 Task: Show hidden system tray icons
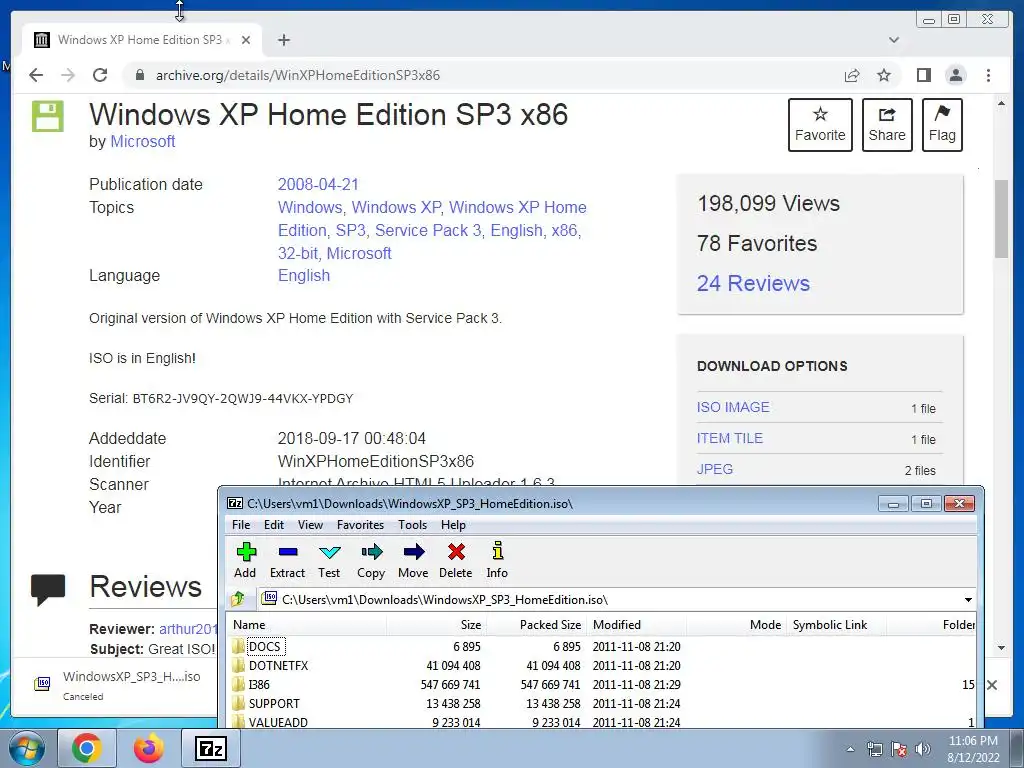[x=850, y=749]
